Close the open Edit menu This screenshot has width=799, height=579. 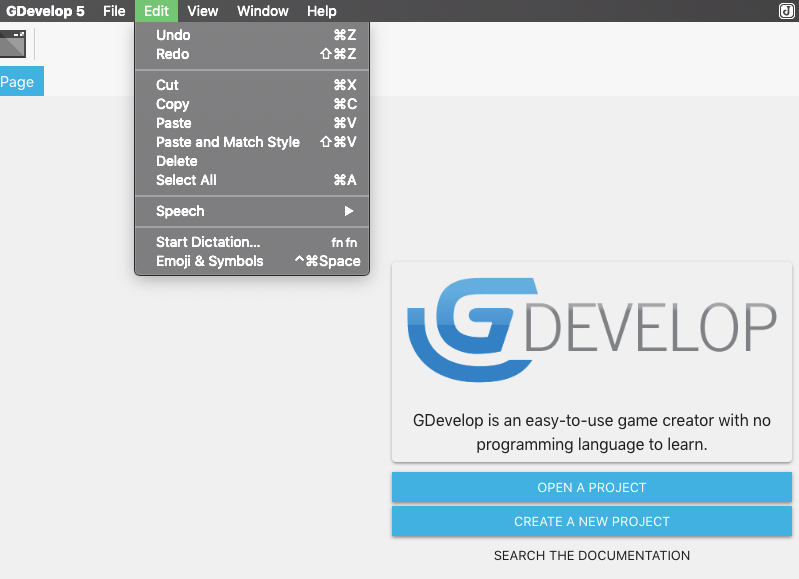point(156,11)
